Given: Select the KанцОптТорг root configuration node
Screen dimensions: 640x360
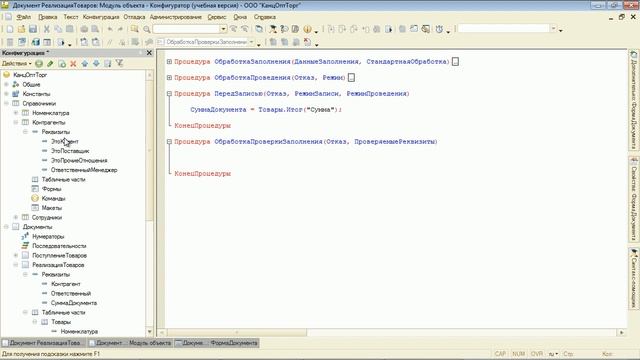Looking at the screenshot, I should coord(30,75).
